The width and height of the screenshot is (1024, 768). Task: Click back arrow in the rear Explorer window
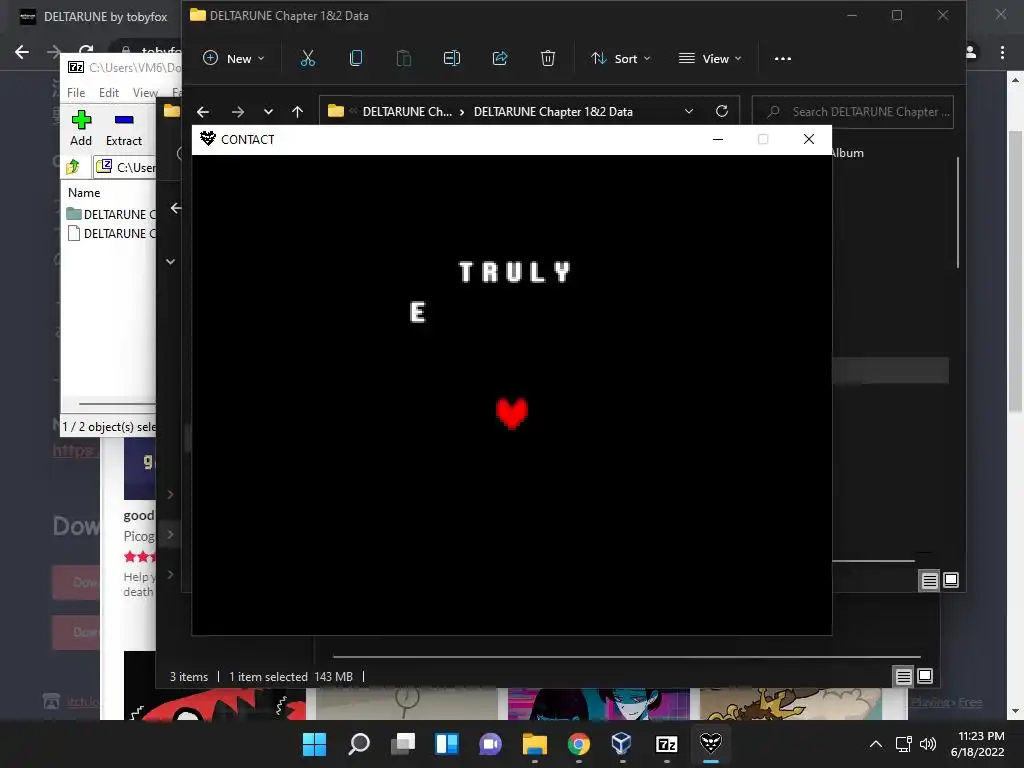[176, 208]
